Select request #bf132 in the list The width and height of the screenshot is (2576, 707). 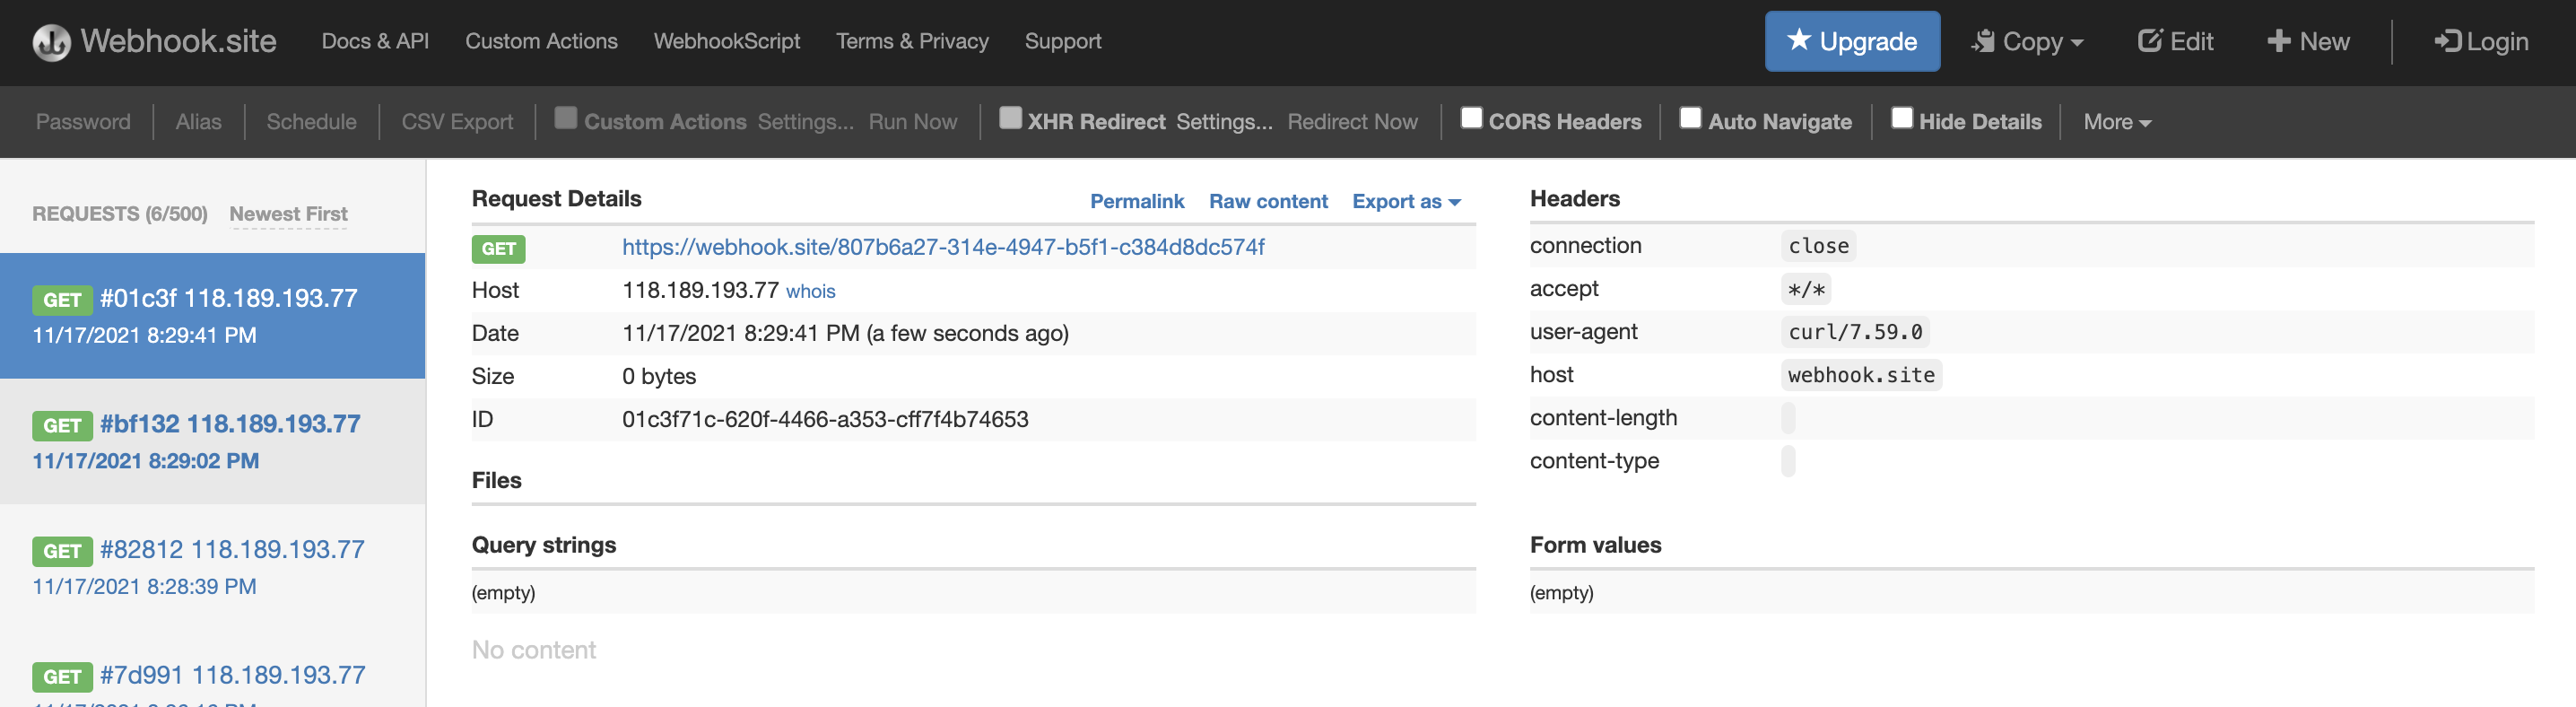(213, 441)
